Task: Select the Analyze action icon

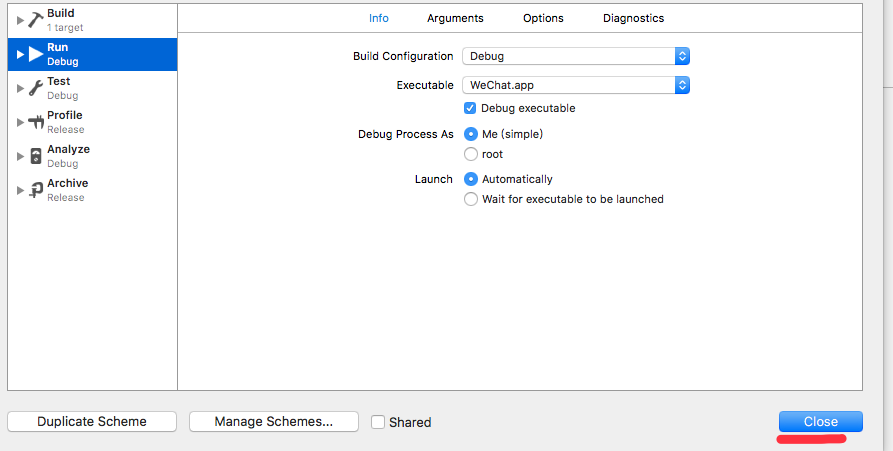Action: click(x=36, y=156)
